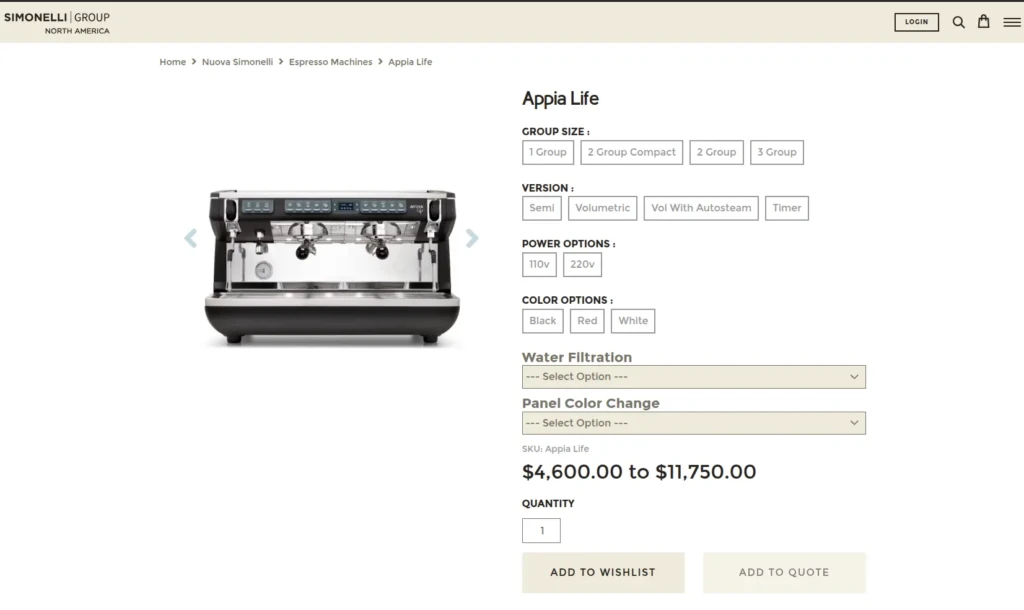Choose Vol With Autosteam version
Screen dimensions: 1024x610
point(700,208)
